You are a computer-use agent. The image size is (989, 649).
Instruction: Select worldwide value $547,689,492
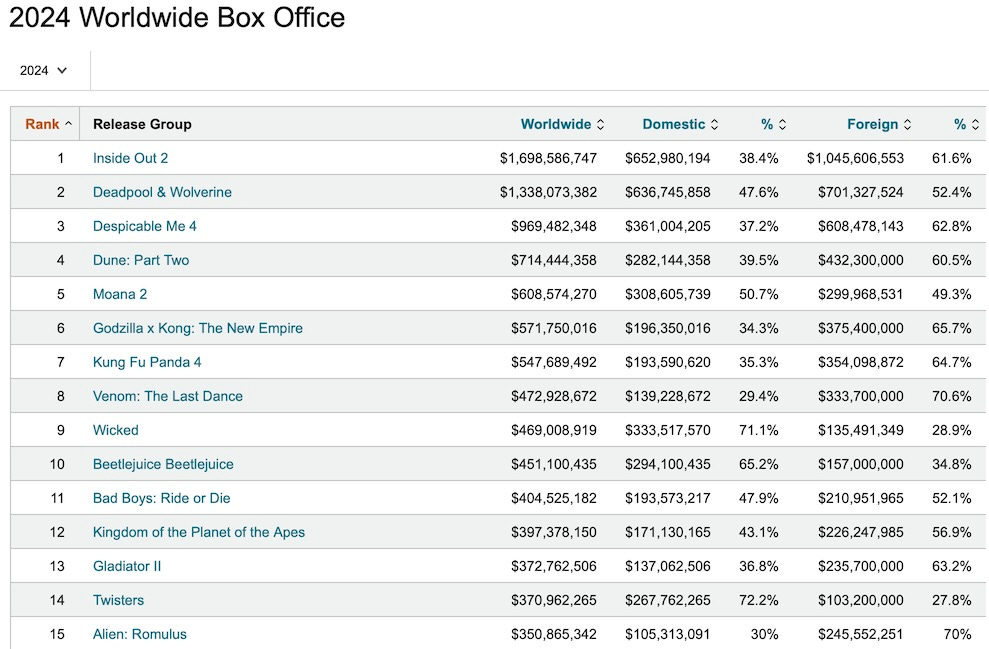pos(553,363)
